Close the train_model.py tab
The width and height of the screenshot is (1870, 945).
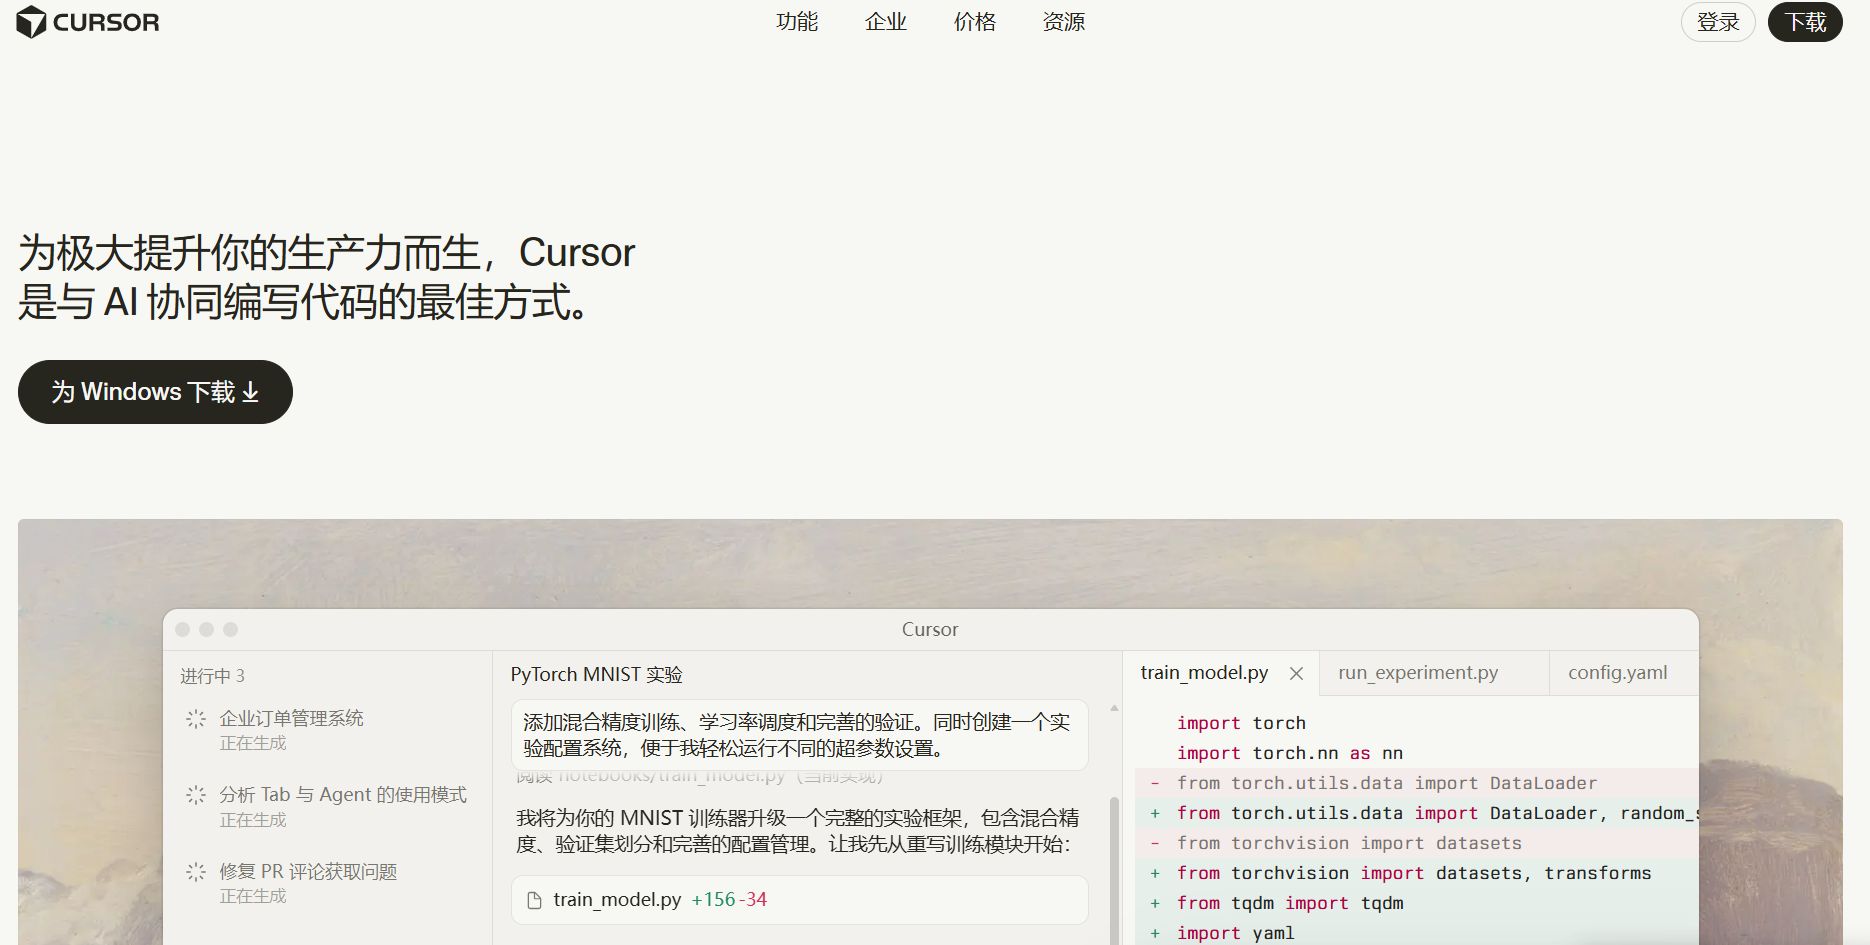pos(1296,674)
